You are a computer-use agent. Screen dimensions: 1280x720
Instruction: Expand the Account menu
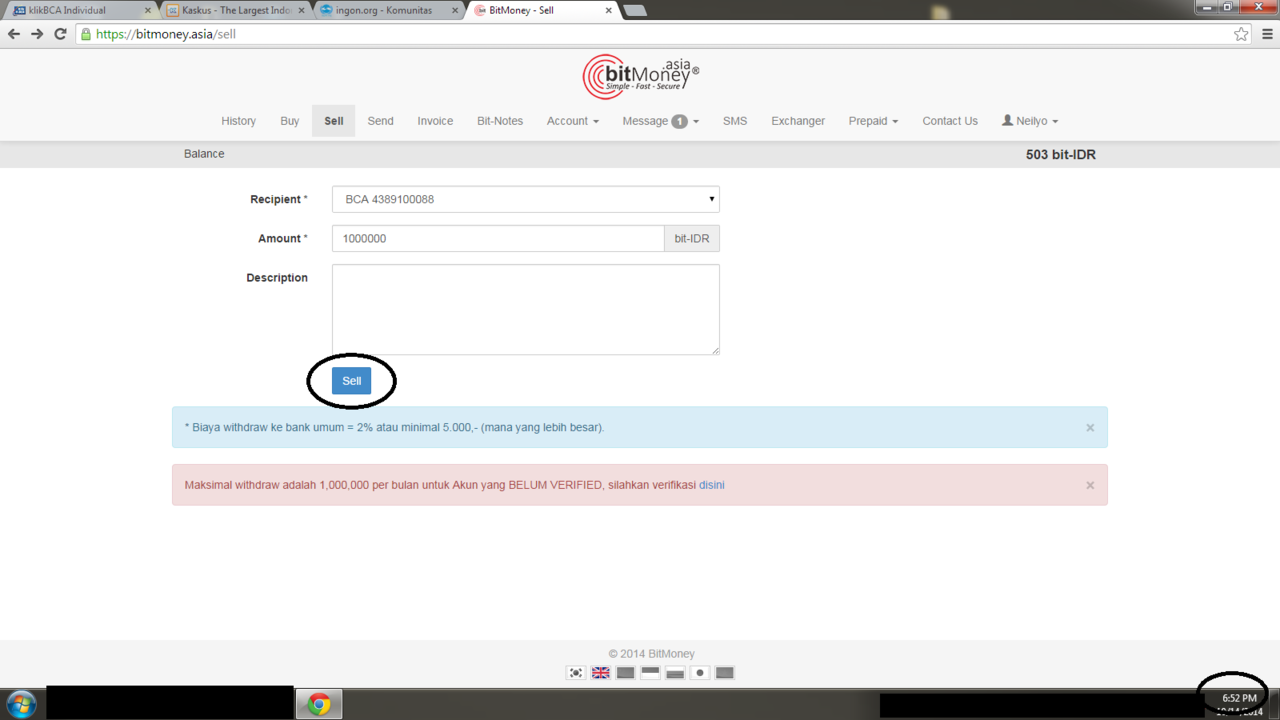[573, 121]
